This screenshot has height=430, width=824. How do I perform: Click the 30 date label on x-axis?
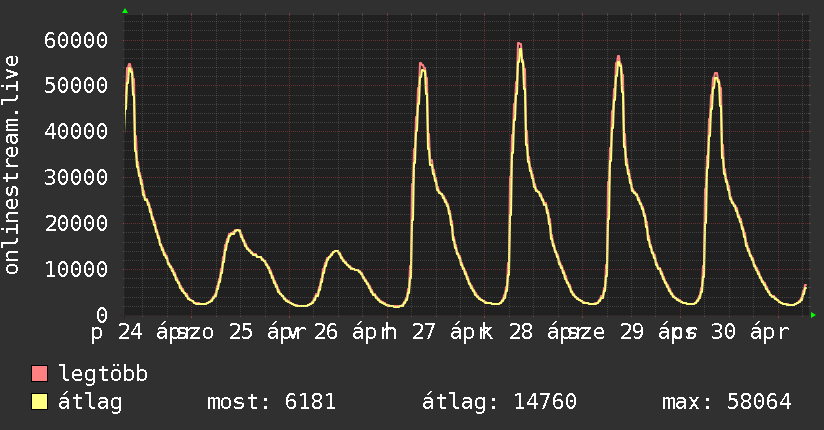(723, 332)
